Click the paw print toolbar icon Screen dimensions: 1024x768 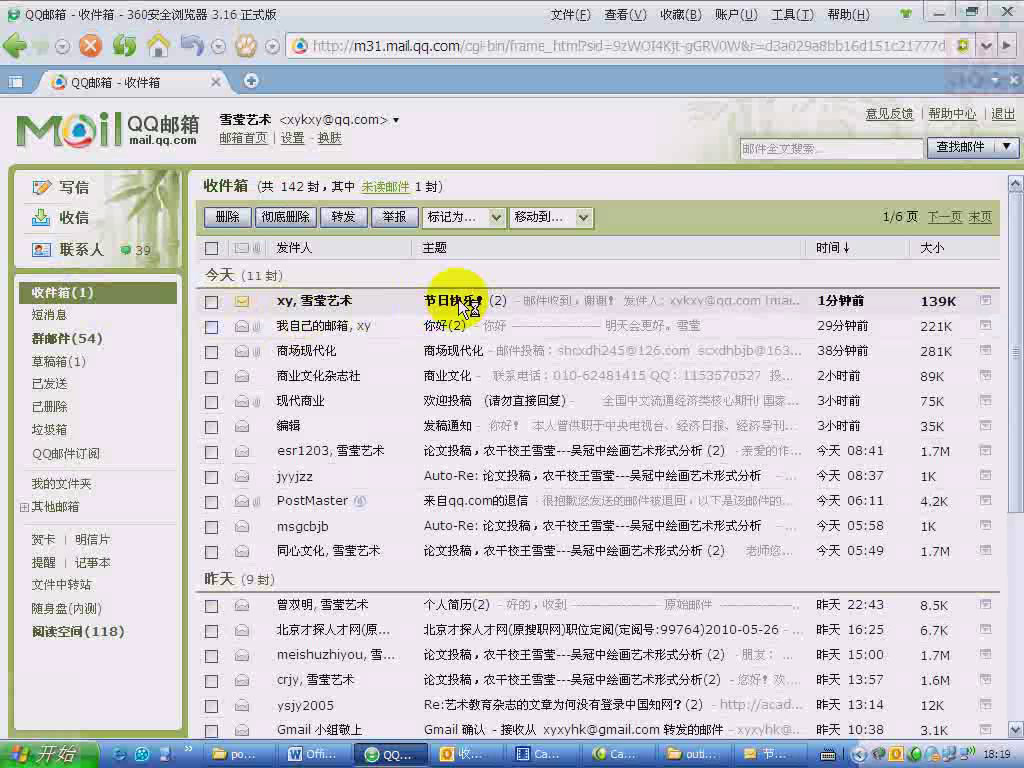(x=246, y=46)
